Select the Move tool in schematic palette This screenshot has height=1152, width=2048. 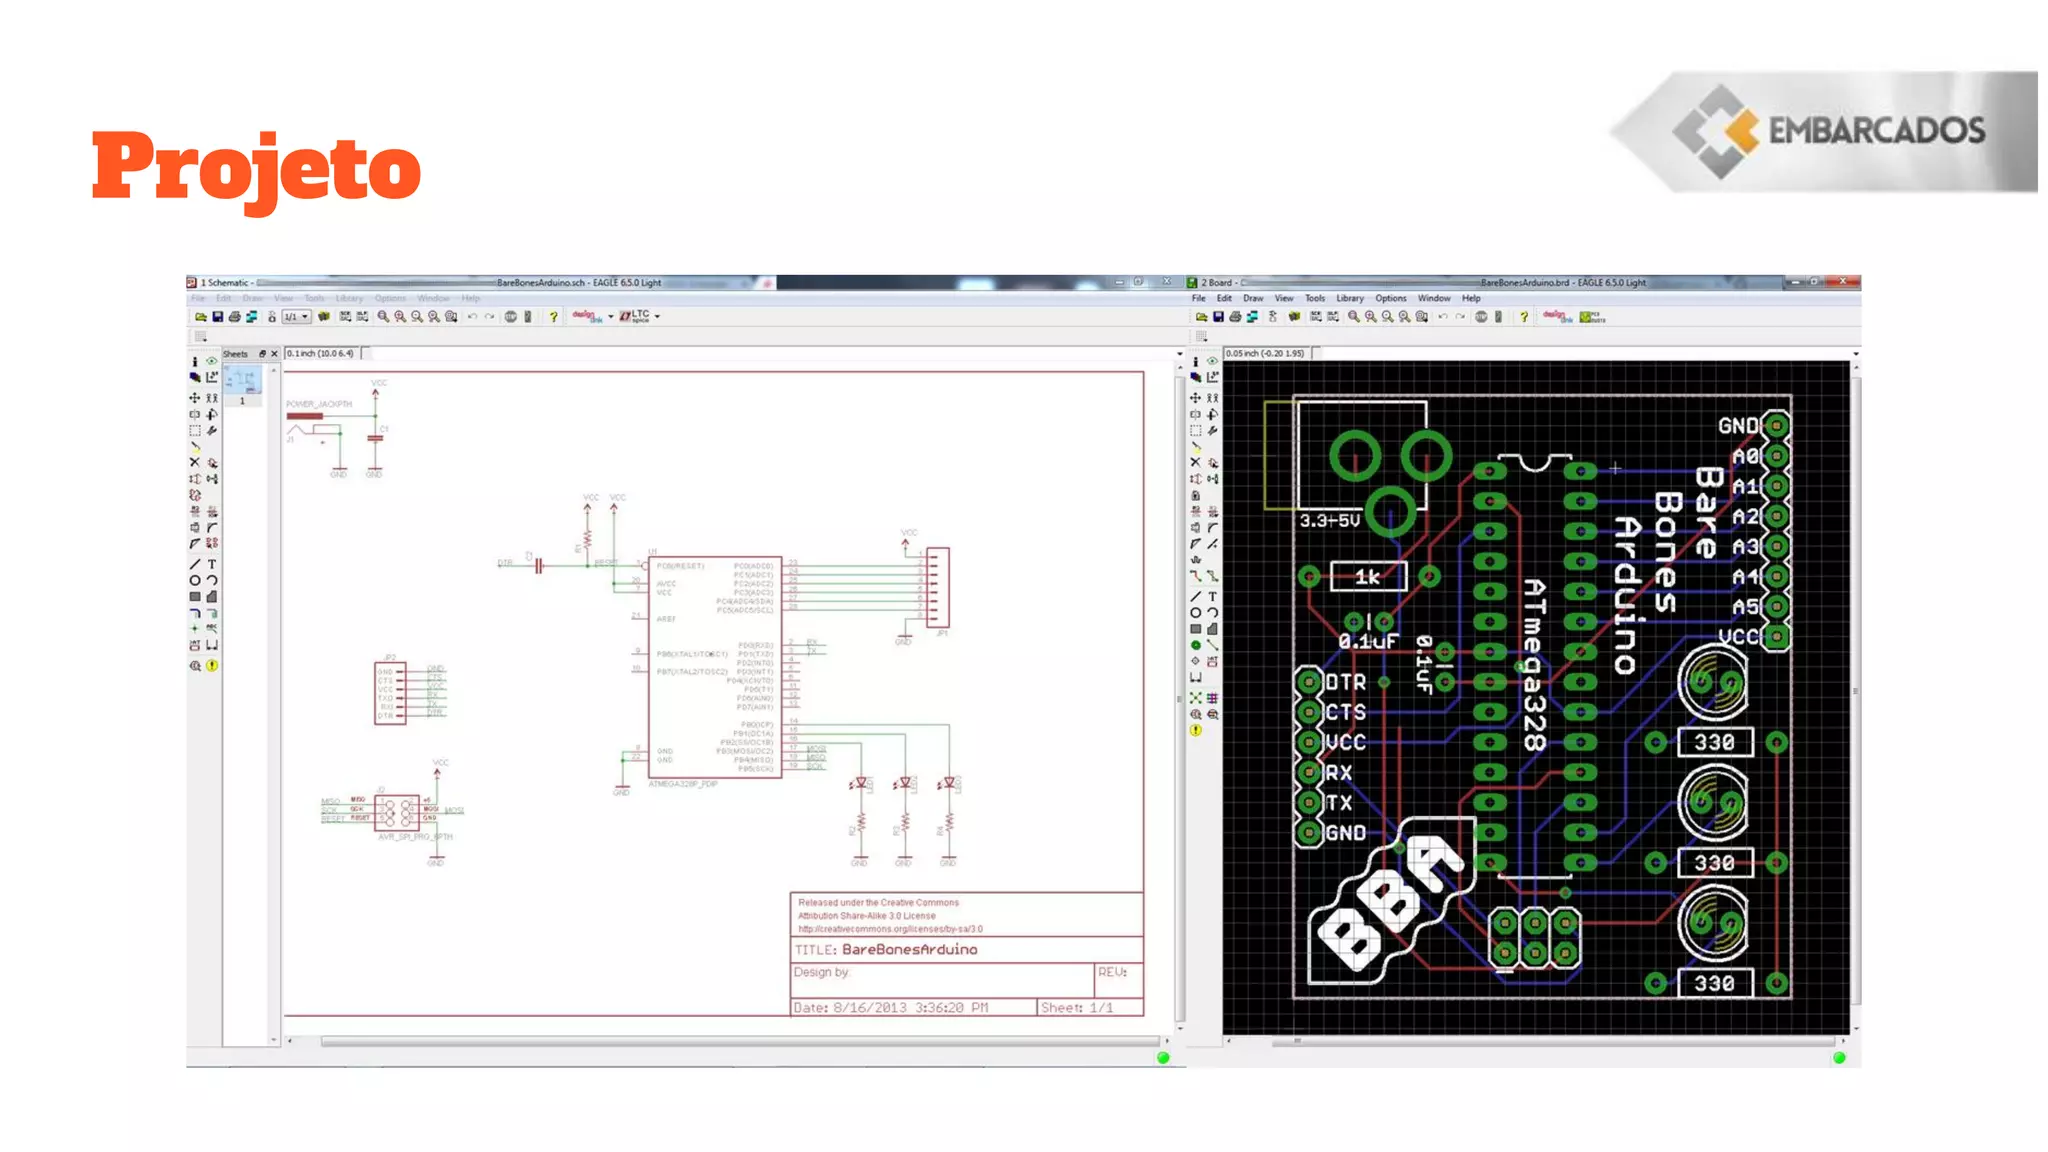tap(195, 398)
